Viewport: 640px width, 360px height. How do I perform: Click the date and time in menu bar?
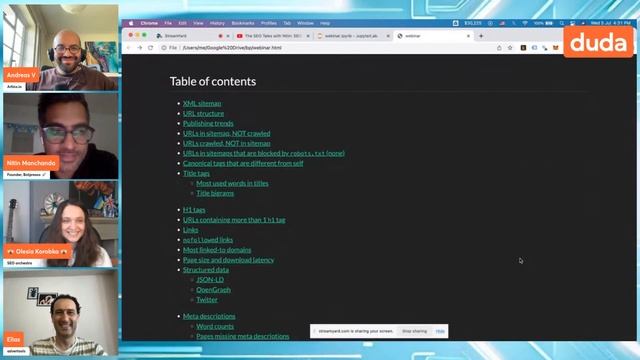click(x=611, y=23)
